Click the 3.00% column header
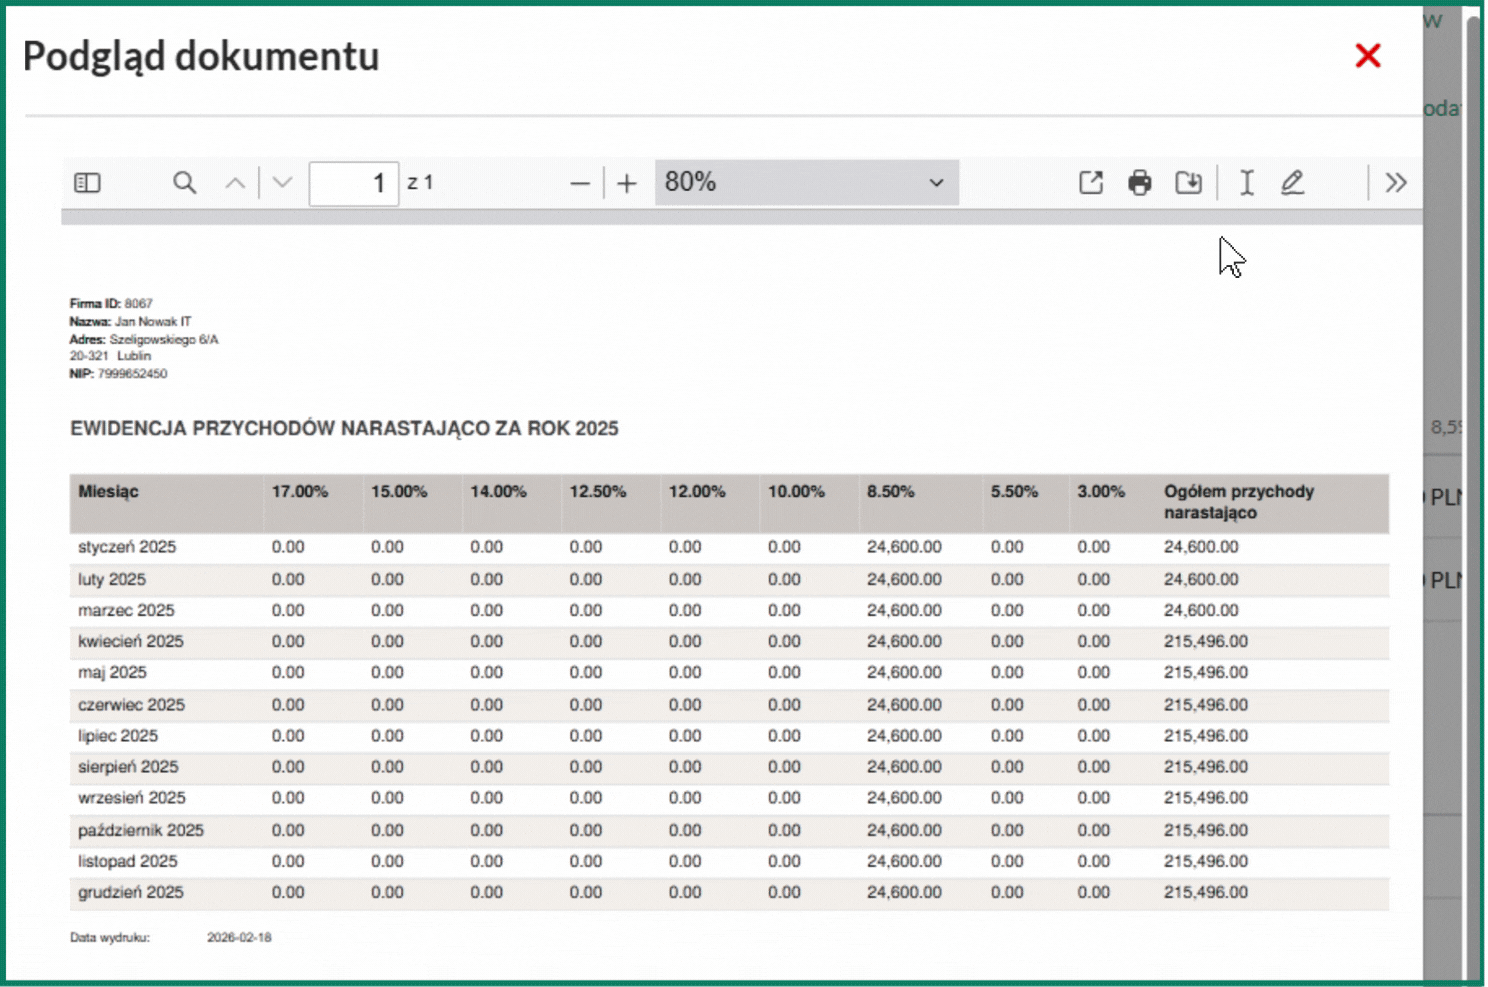The width and height of the screenshot is (1488, 987). click(1101, 491)
